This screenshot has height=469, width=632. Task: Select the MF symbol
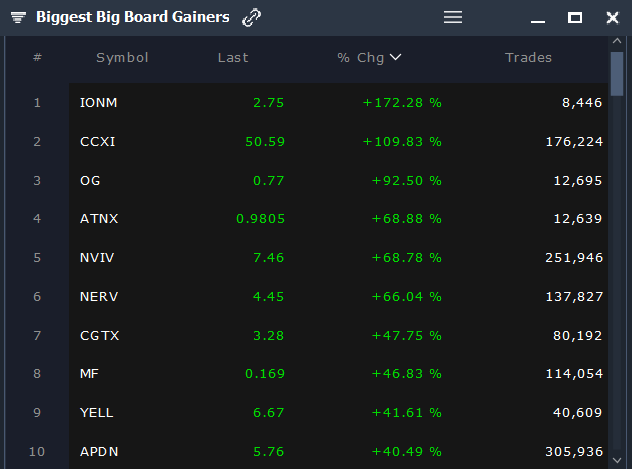click(89, 374)
